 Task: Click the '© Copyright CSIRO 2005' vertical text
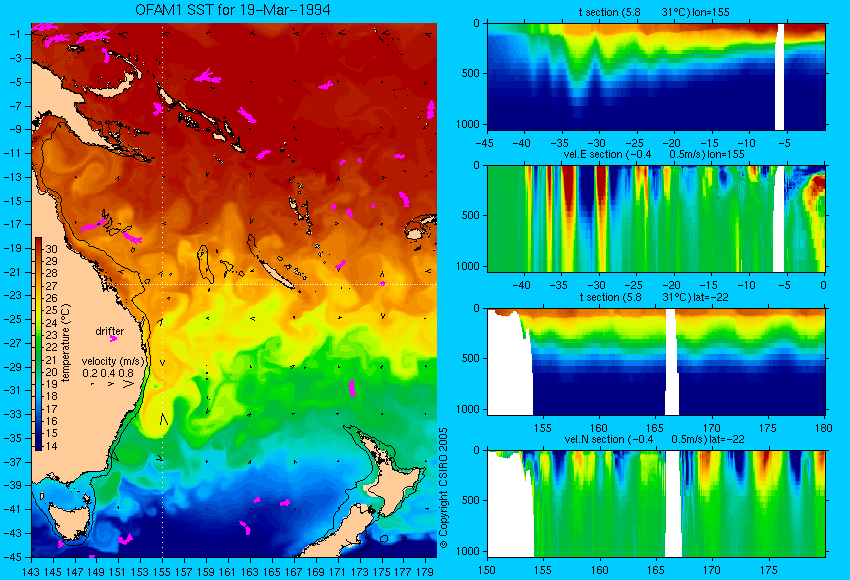pyautogui.click(x=443, y=488)
